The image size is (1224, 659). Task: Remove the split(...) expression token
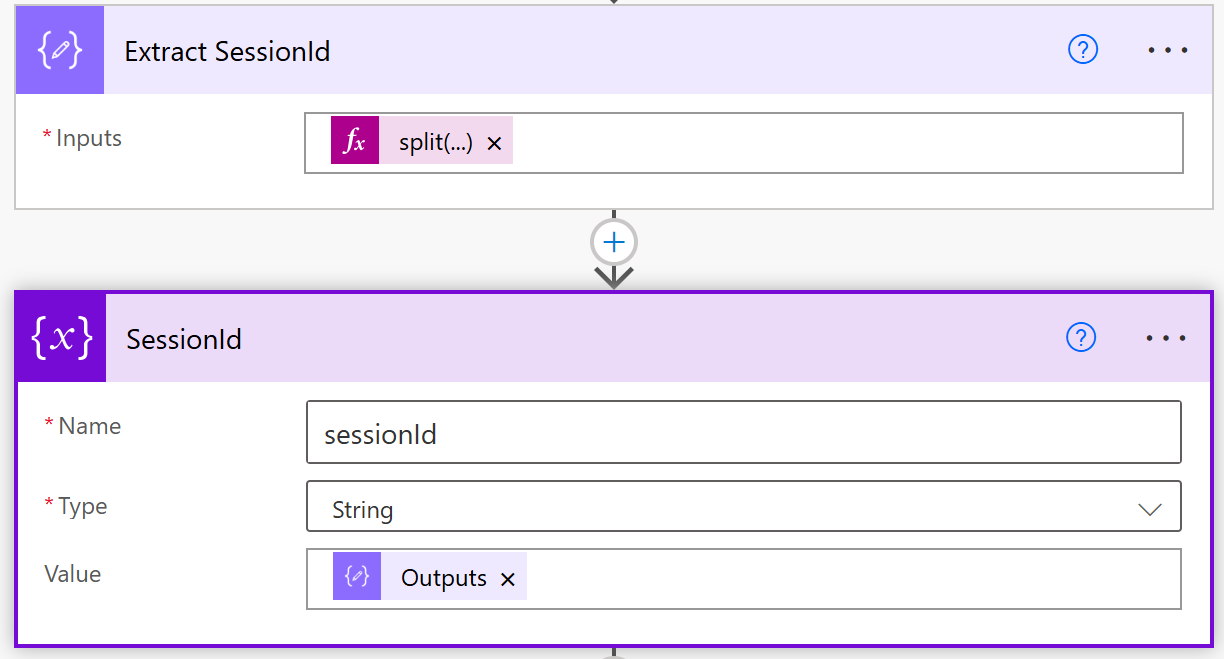click(494, 144)
